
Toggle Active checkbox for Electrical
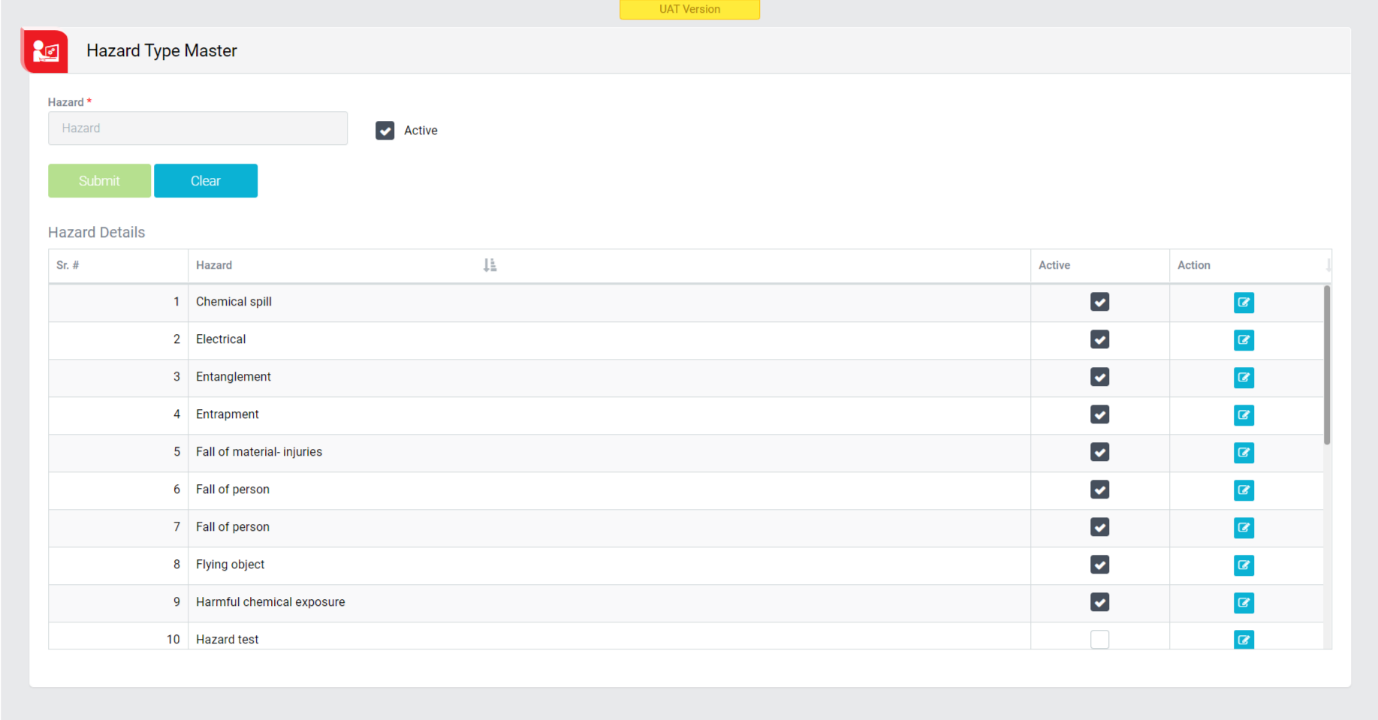point(1100,339)
